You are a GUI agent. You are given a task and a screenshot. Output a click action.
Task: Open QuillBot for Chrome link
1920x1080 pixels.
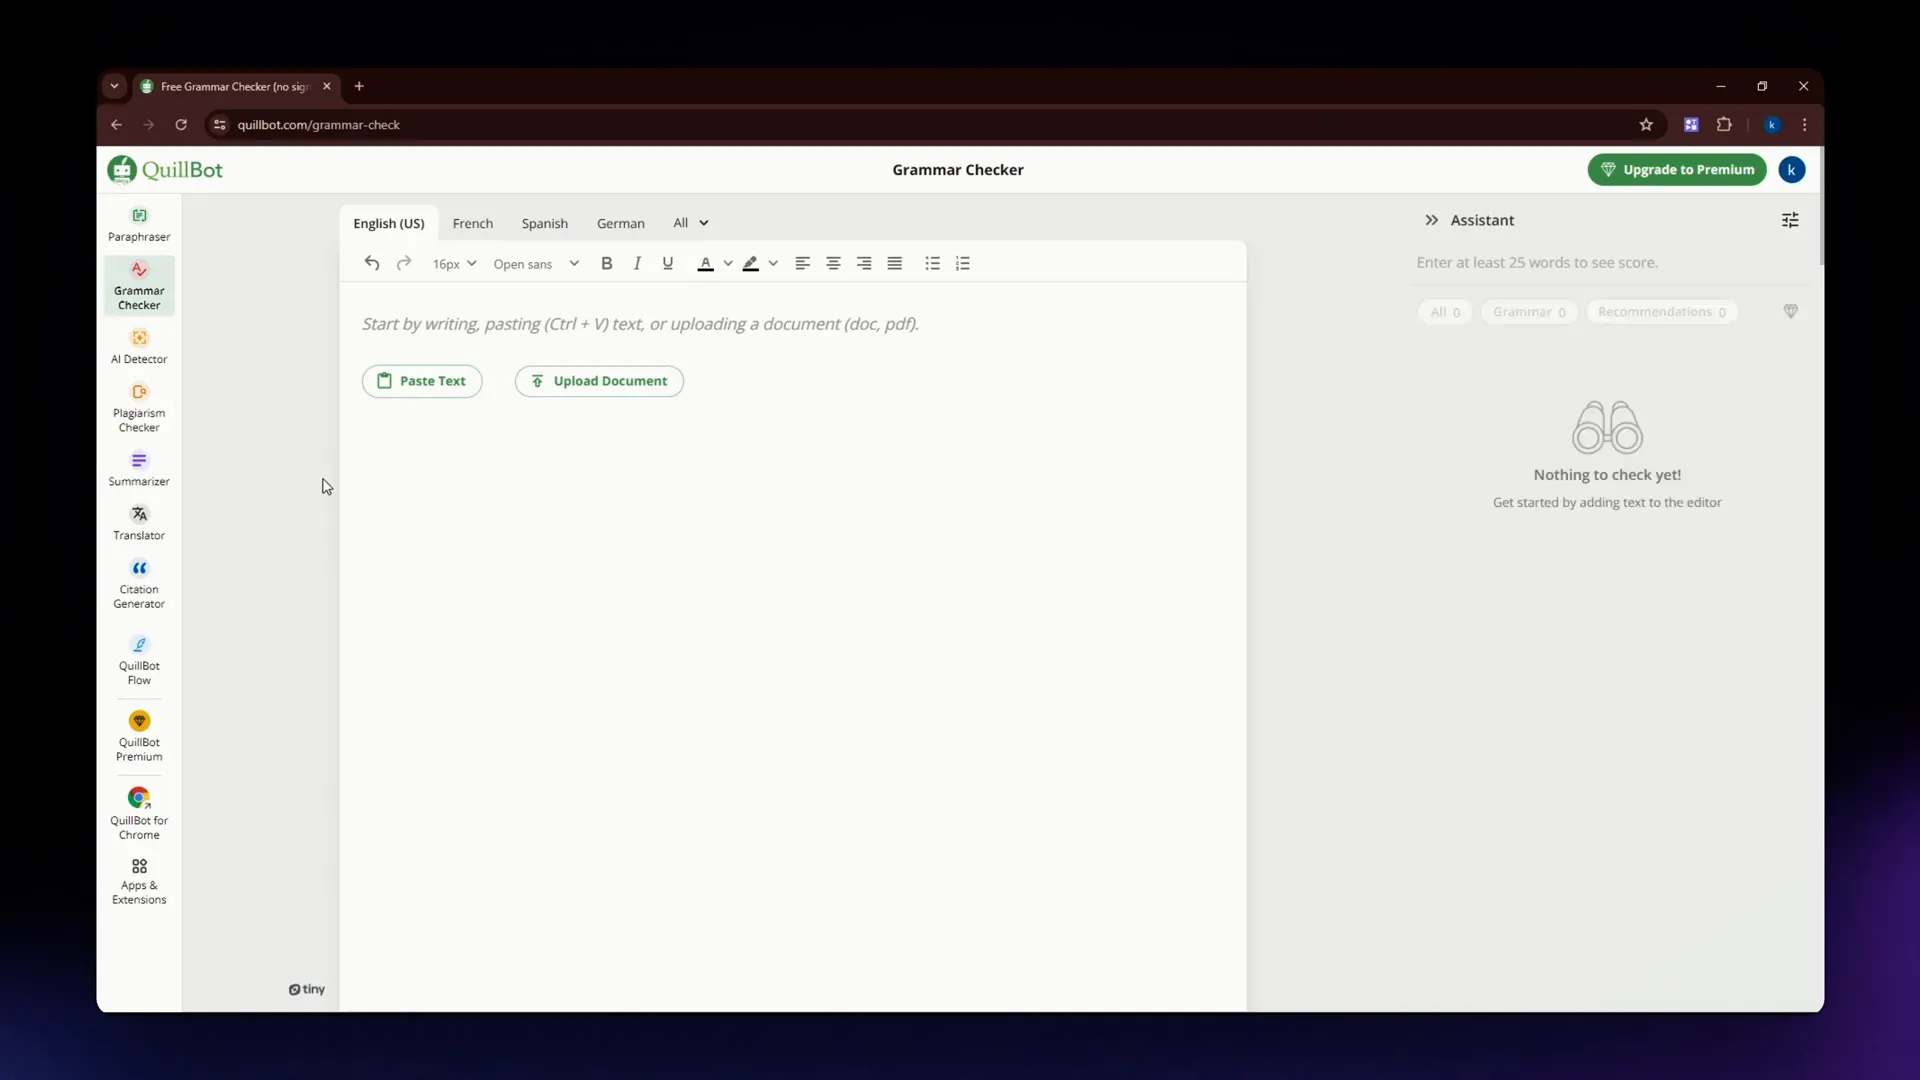pos(139,814)
